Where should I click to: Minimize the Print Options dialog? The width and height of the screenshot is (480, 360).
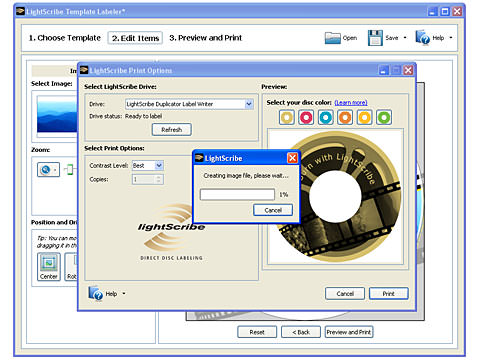[384, 70]
